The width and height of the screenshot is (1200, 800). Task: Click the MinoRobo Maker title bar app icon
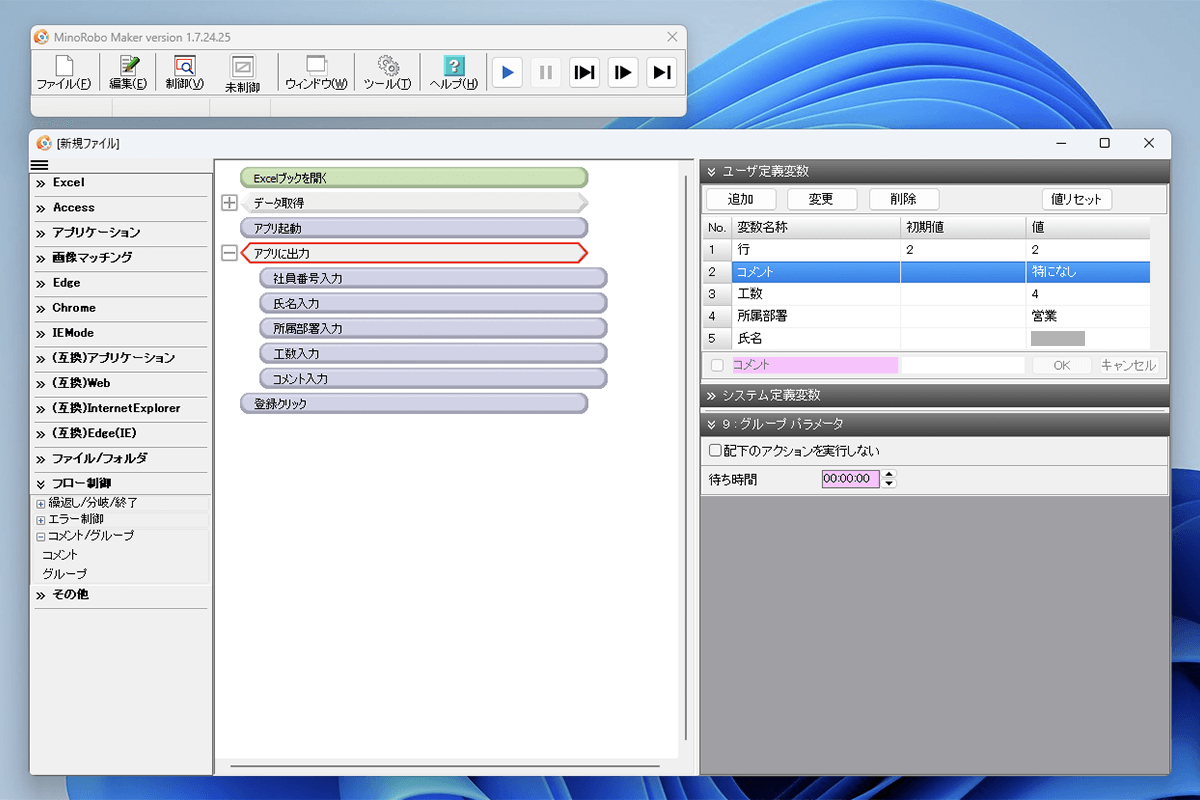42,37
